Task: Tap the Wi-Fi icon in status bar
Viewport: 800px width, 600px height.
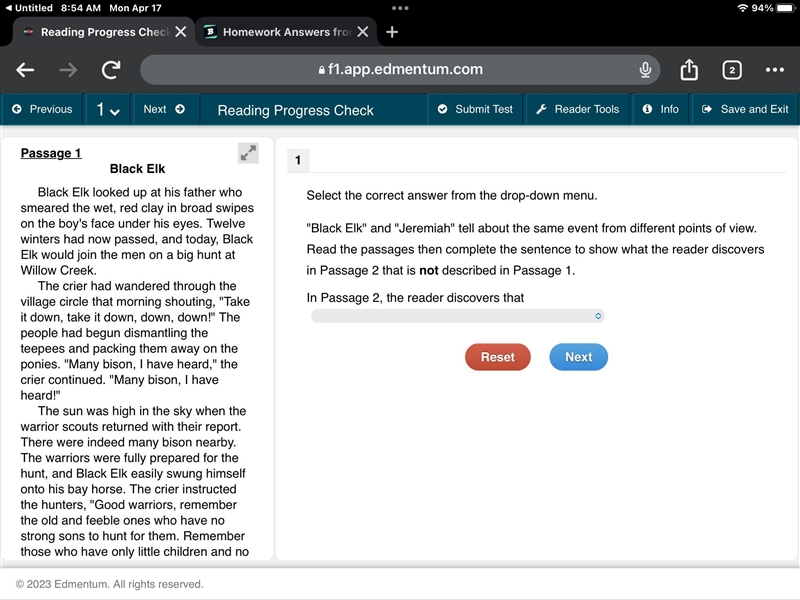Action: pyautogui.click(x=743, y=8)
